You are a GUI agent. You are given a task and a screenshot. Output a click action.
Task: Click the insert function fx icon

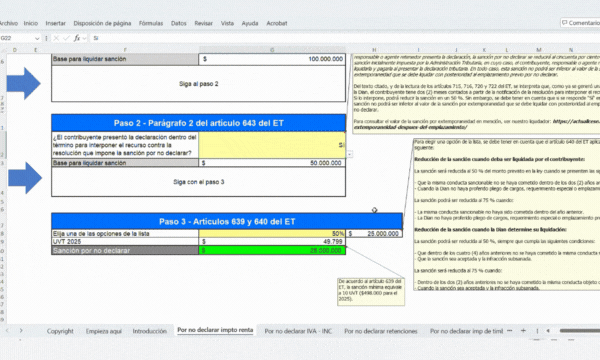point(77,38)
